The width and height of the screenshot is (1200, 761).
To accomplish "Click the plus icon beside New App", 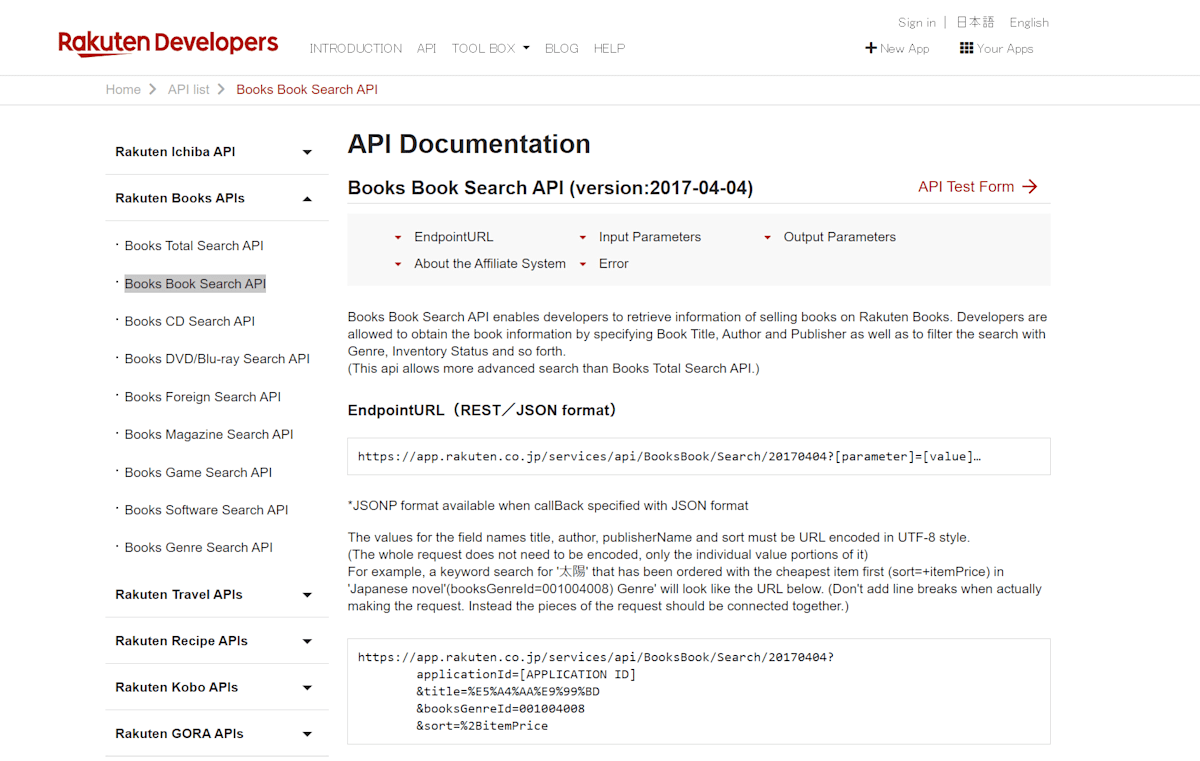I will click(871, 48).
